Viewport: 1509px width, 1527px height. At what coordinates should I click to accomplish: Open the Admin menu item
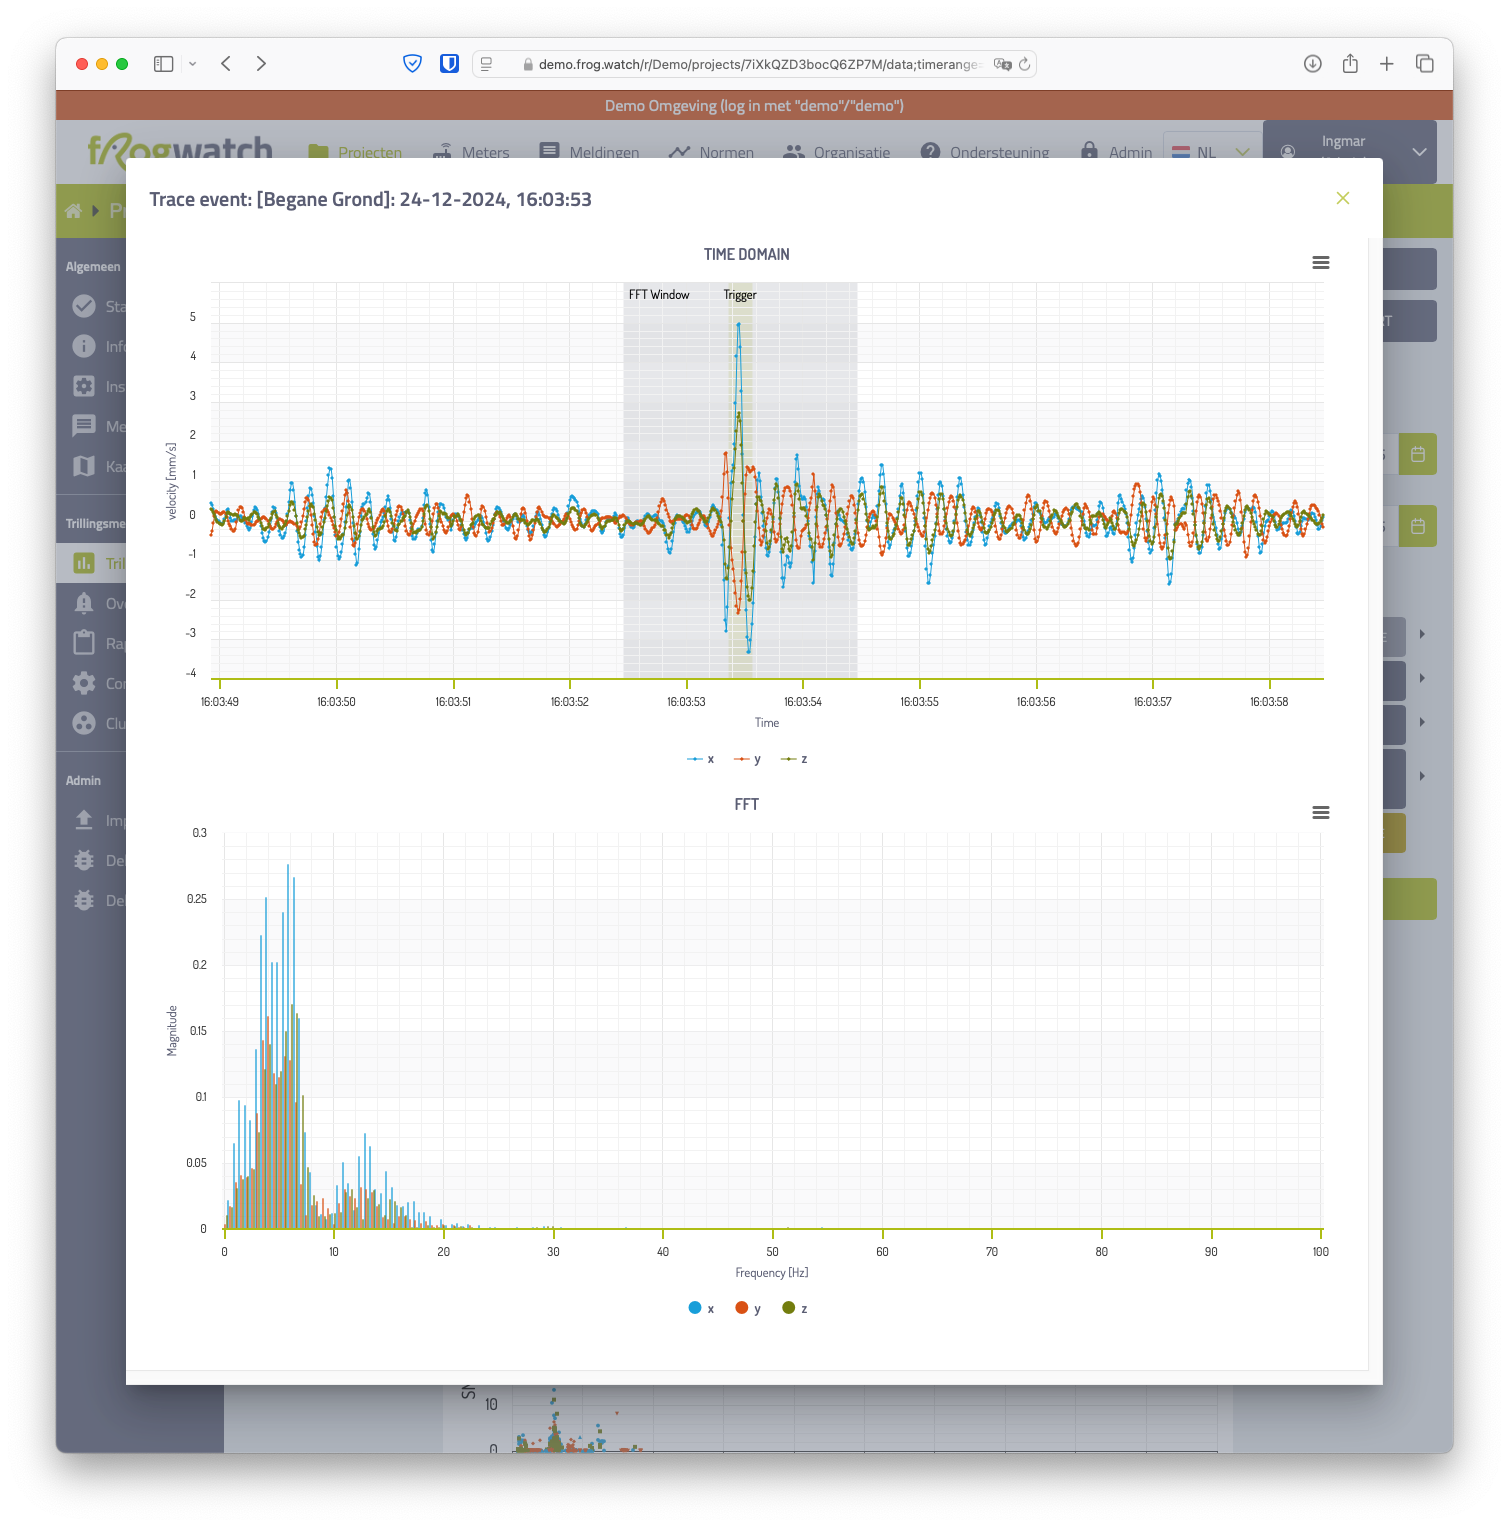[x=1116, y=152]
